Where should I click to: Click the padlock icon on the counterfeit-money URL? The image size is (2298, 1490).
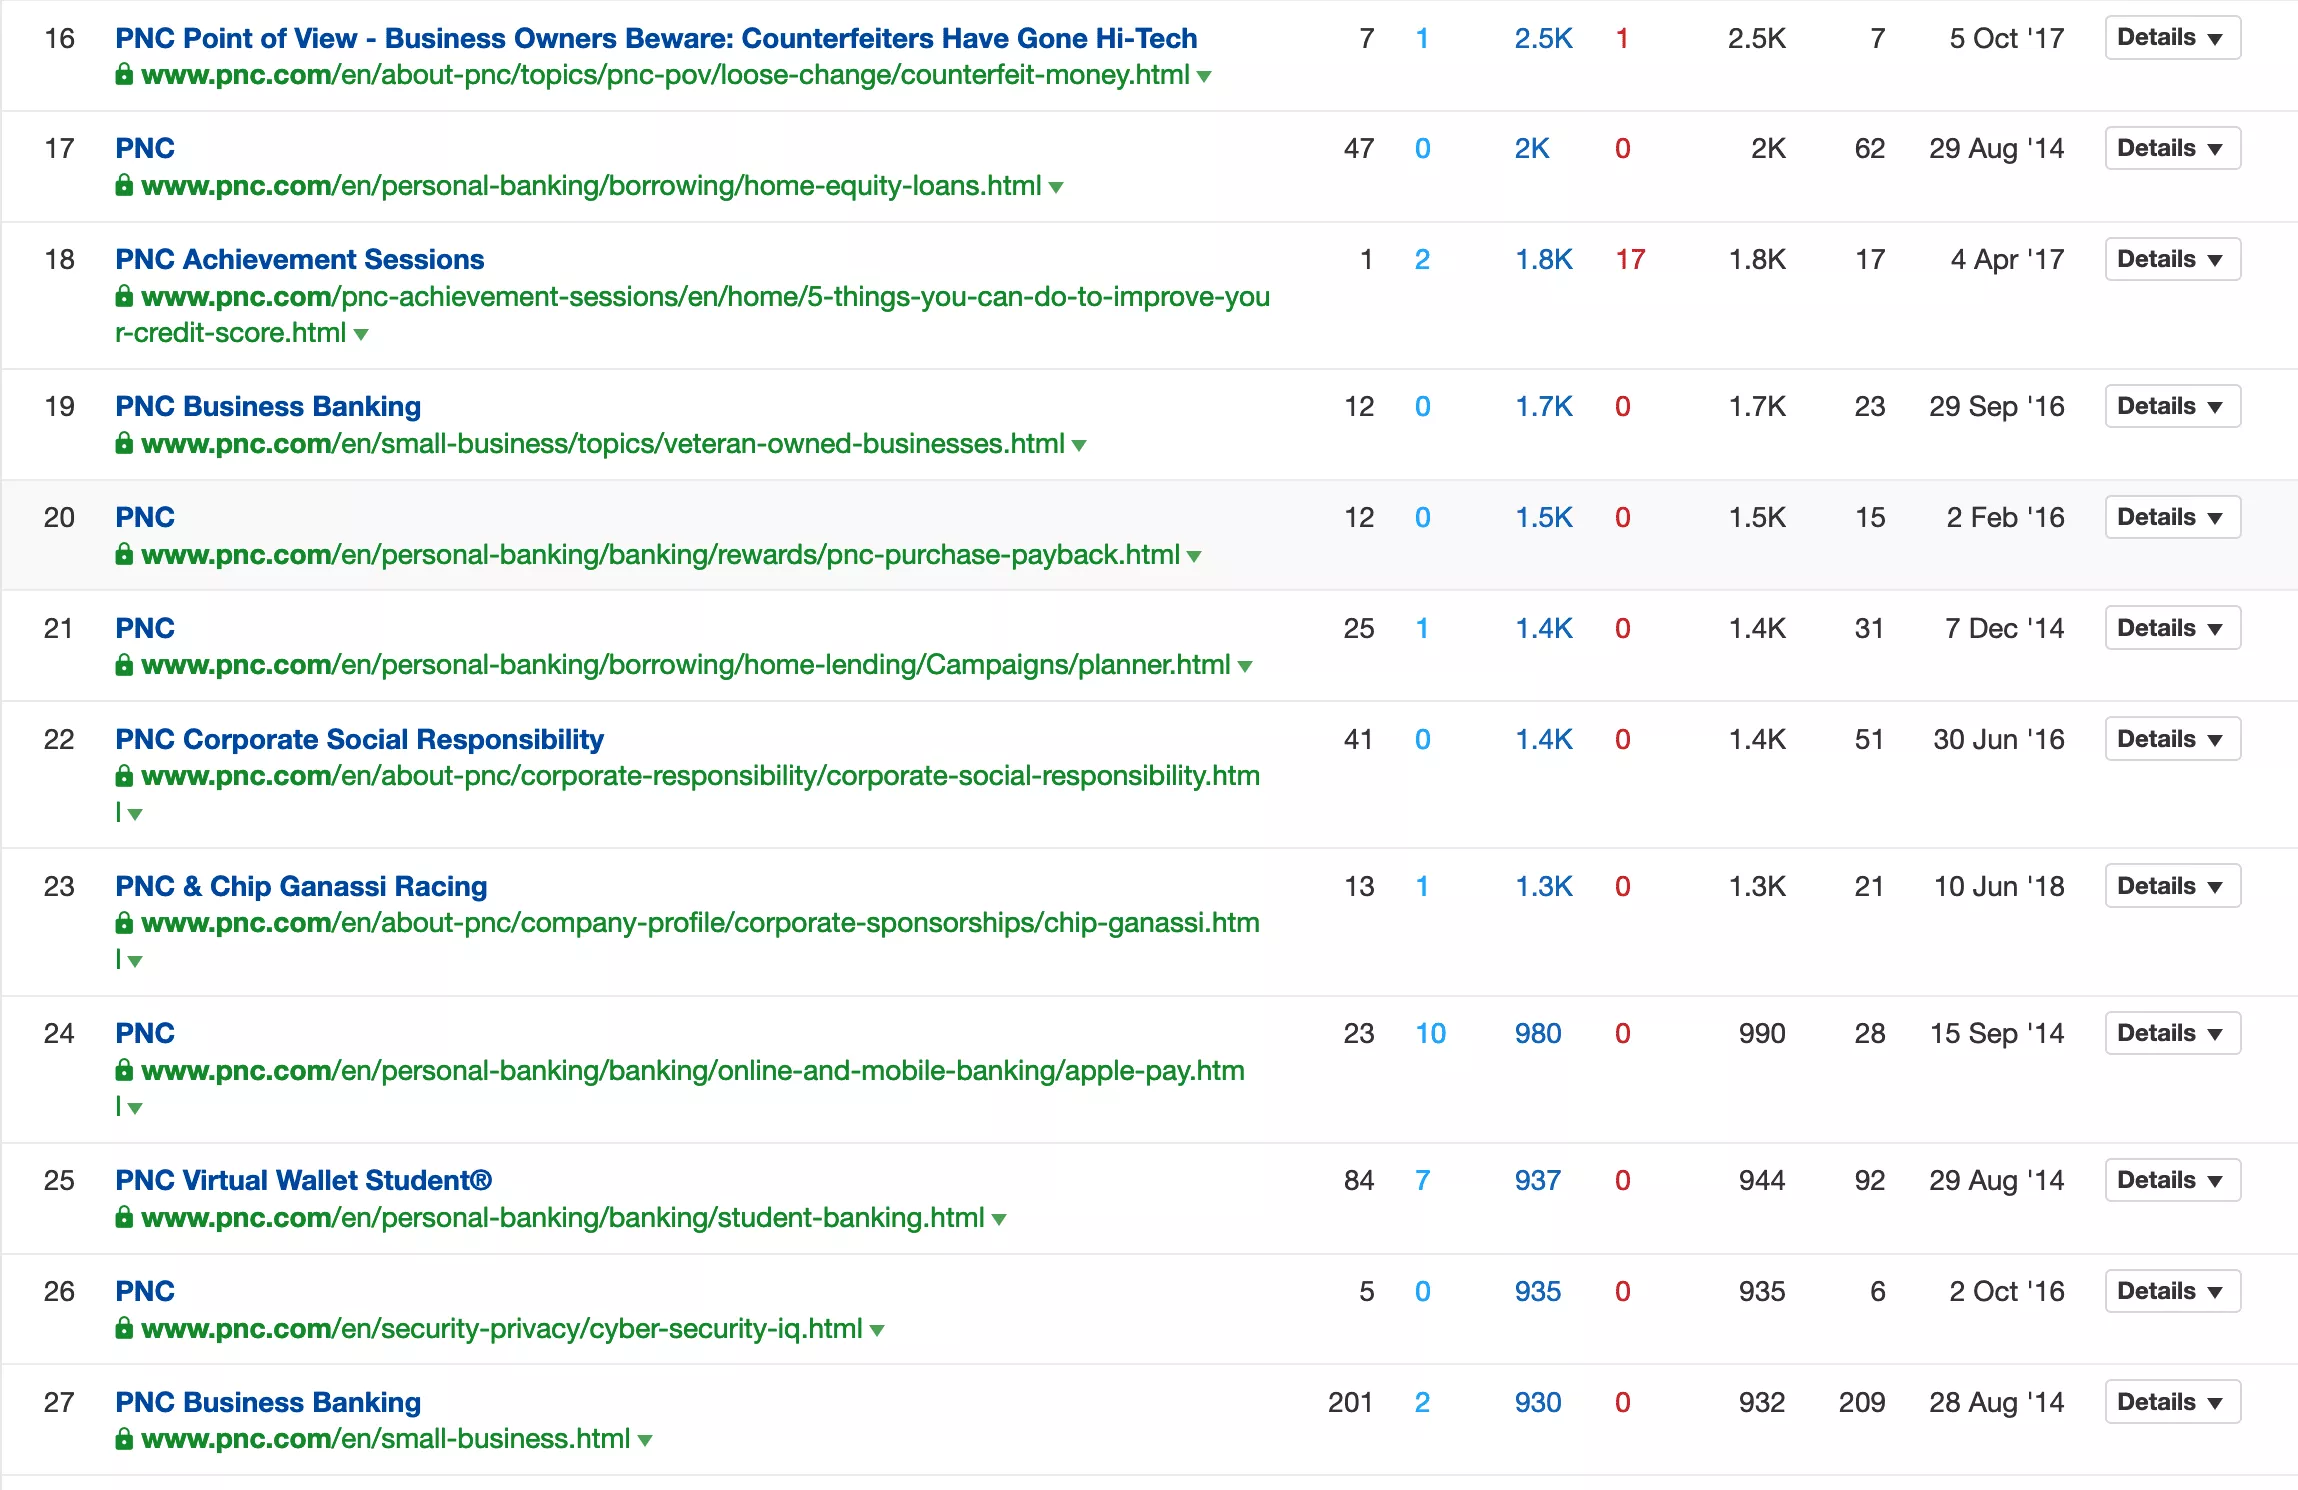(124, 75)
